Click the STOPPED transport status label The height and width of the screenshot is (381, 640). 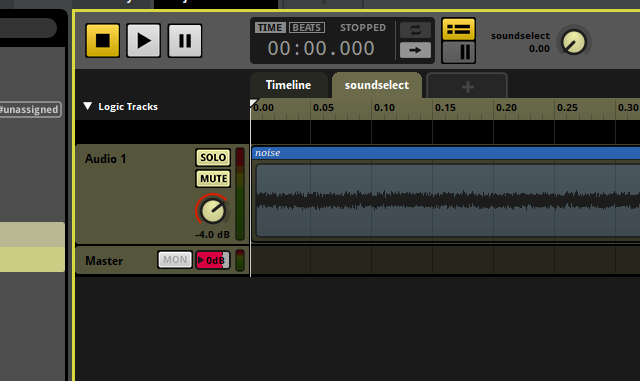pyautogui.click(x=363, y=27)
